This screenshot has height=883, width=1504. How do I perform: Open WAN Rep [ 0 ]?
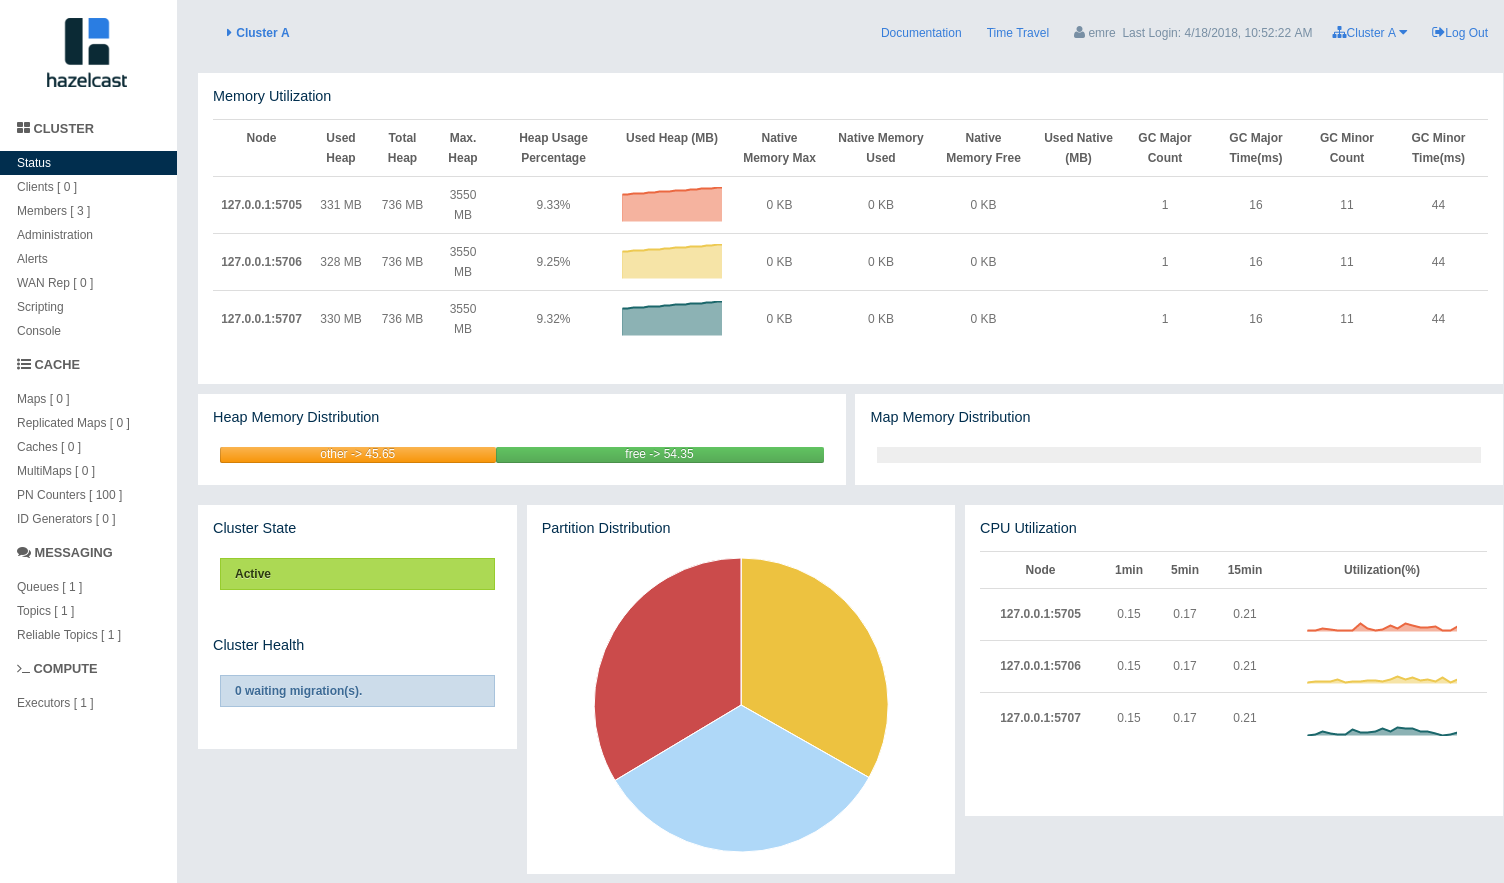[x=55, y=283]
